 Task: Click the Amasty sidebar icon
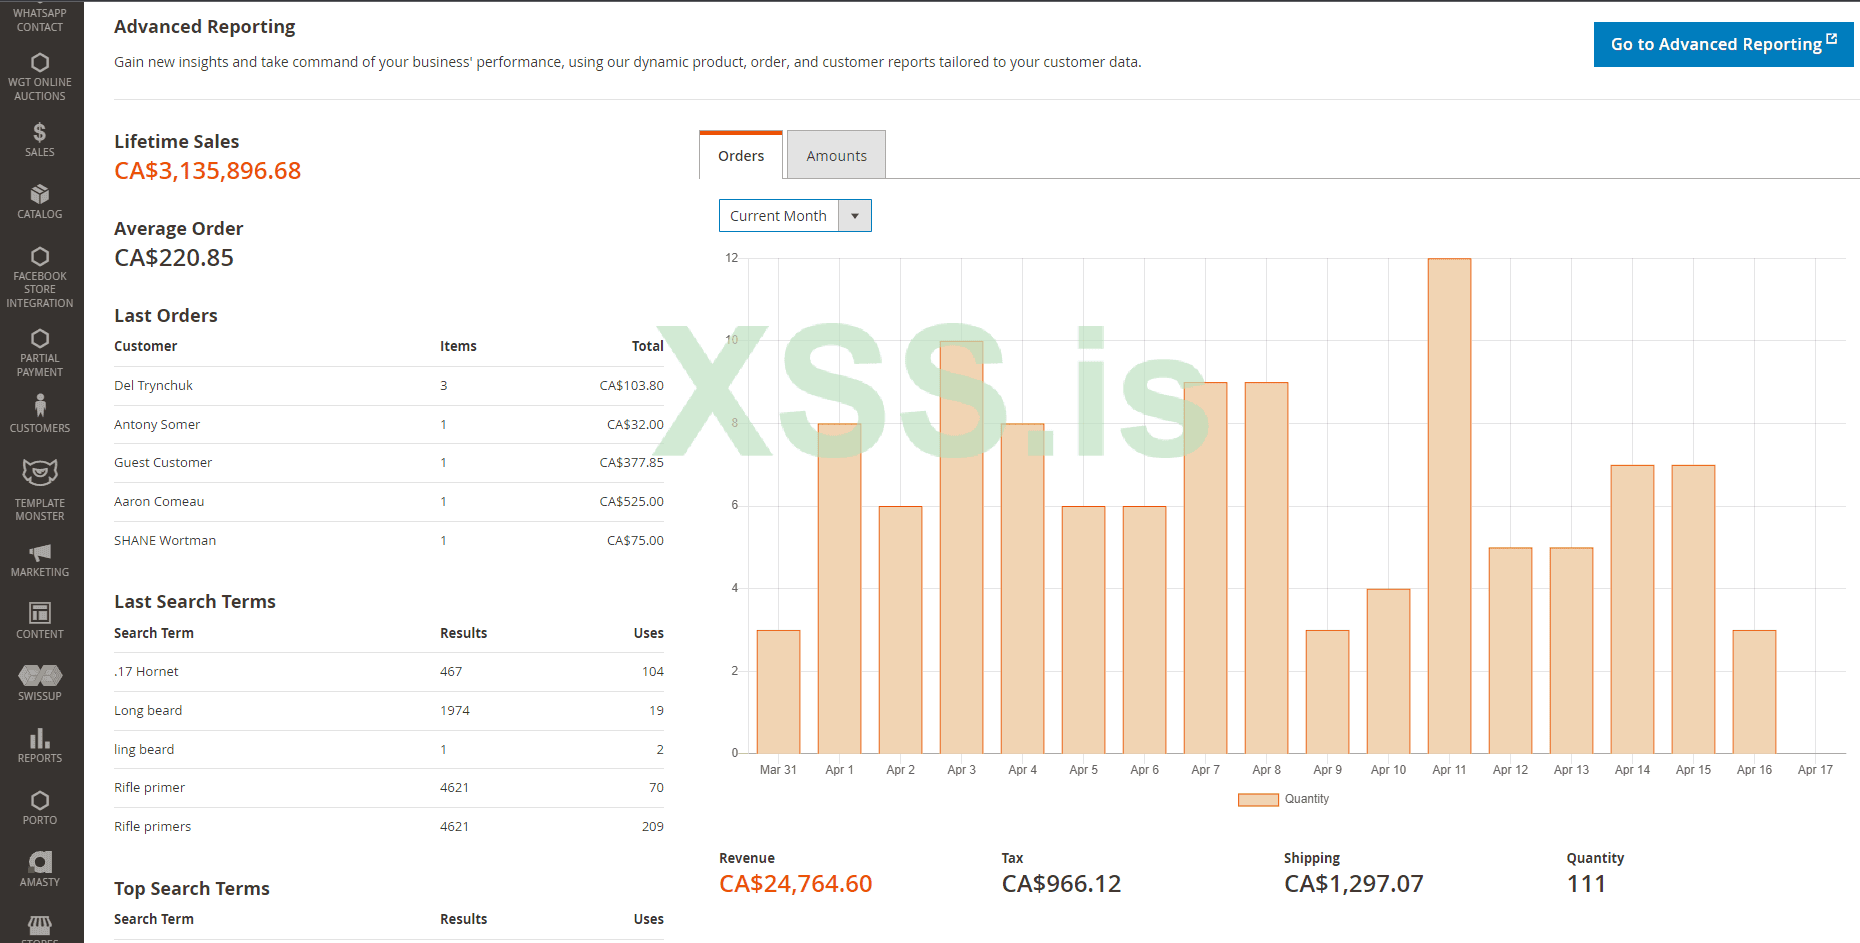pos(40,868)
